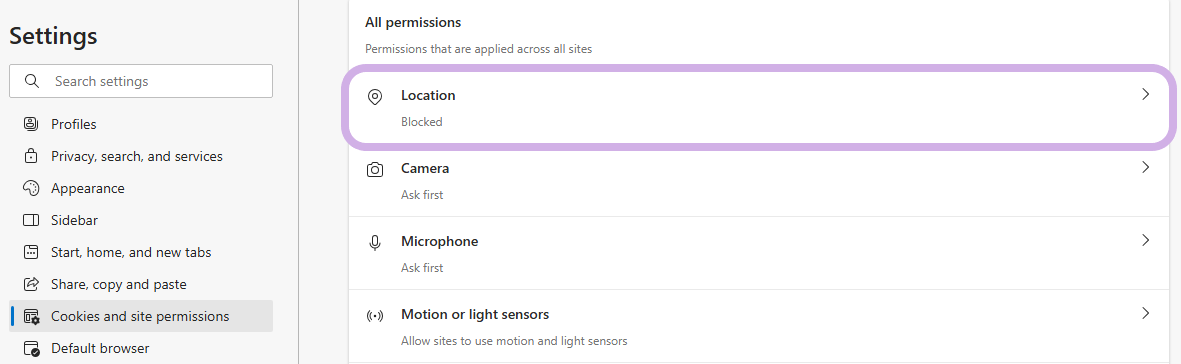Expand Location permission chevron
This screenshot has height=364, width=1181.
1146,94
